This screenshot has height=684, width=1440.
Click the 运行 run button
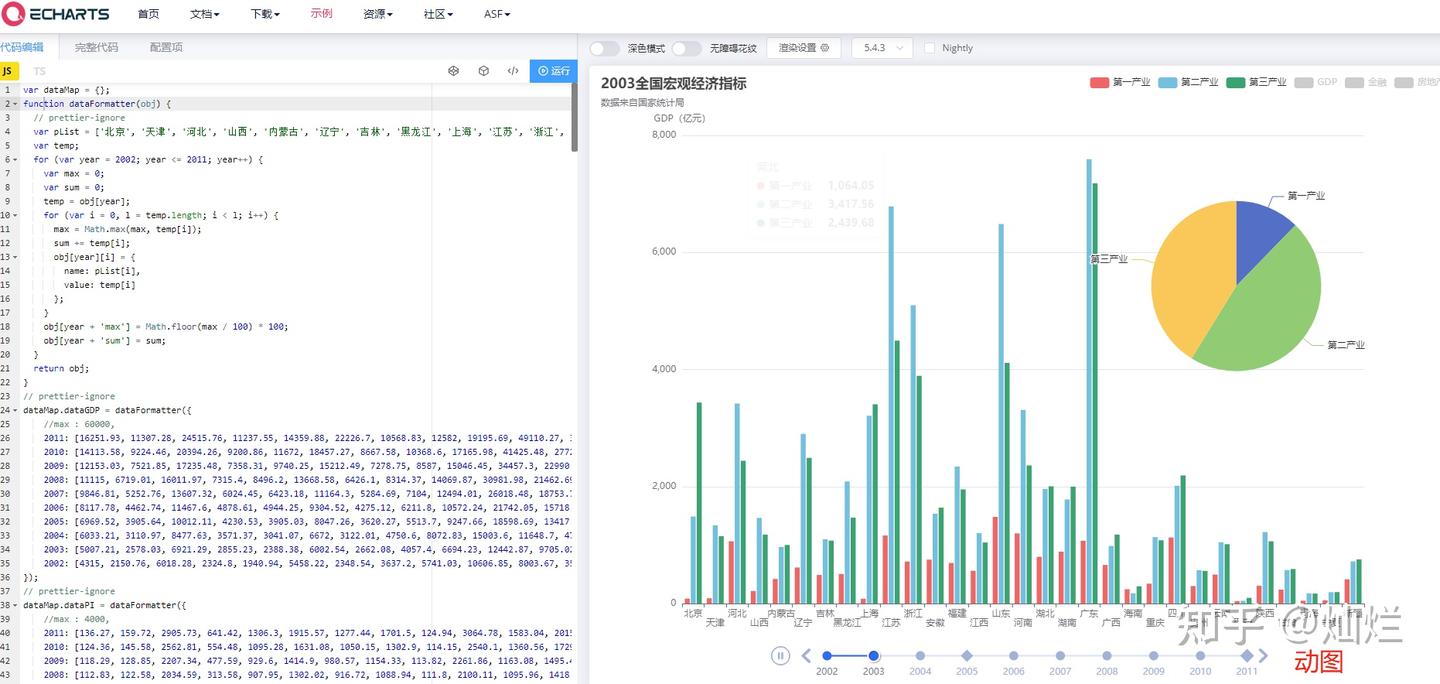pyautogui.click(x=554, y=71)
